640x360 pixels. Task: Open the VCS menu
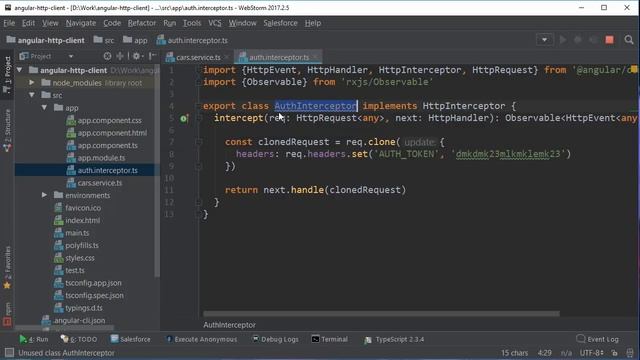coord(215,23)
